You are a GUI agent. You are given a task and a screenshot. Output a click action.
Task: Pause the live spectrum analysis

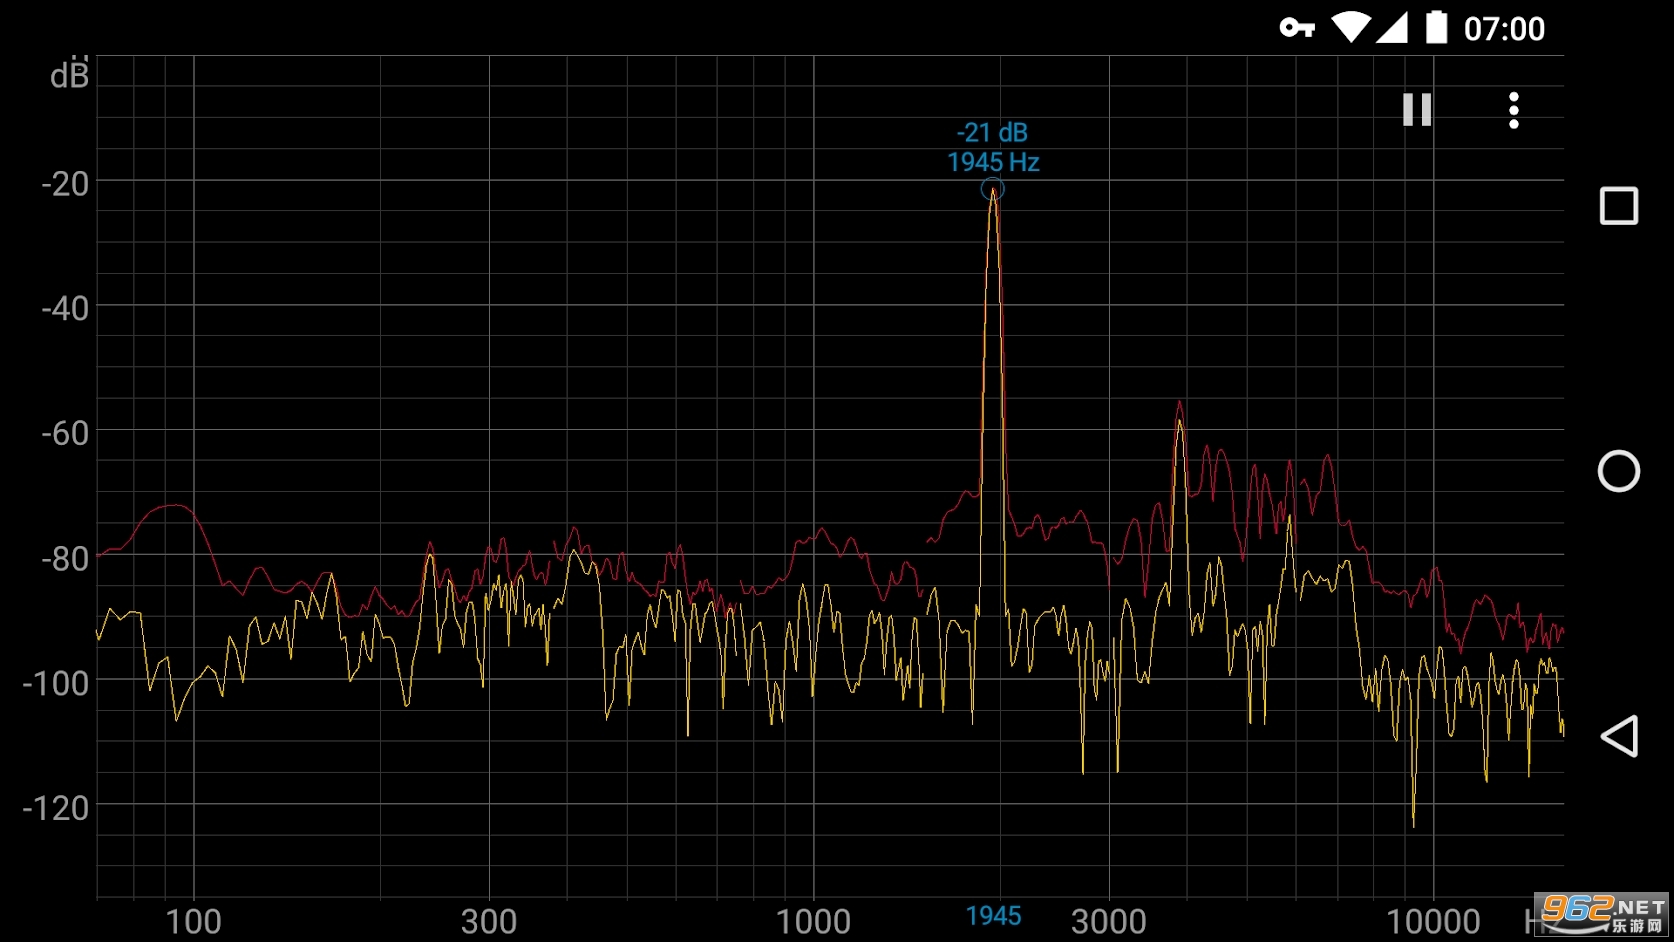point(1416,110)
